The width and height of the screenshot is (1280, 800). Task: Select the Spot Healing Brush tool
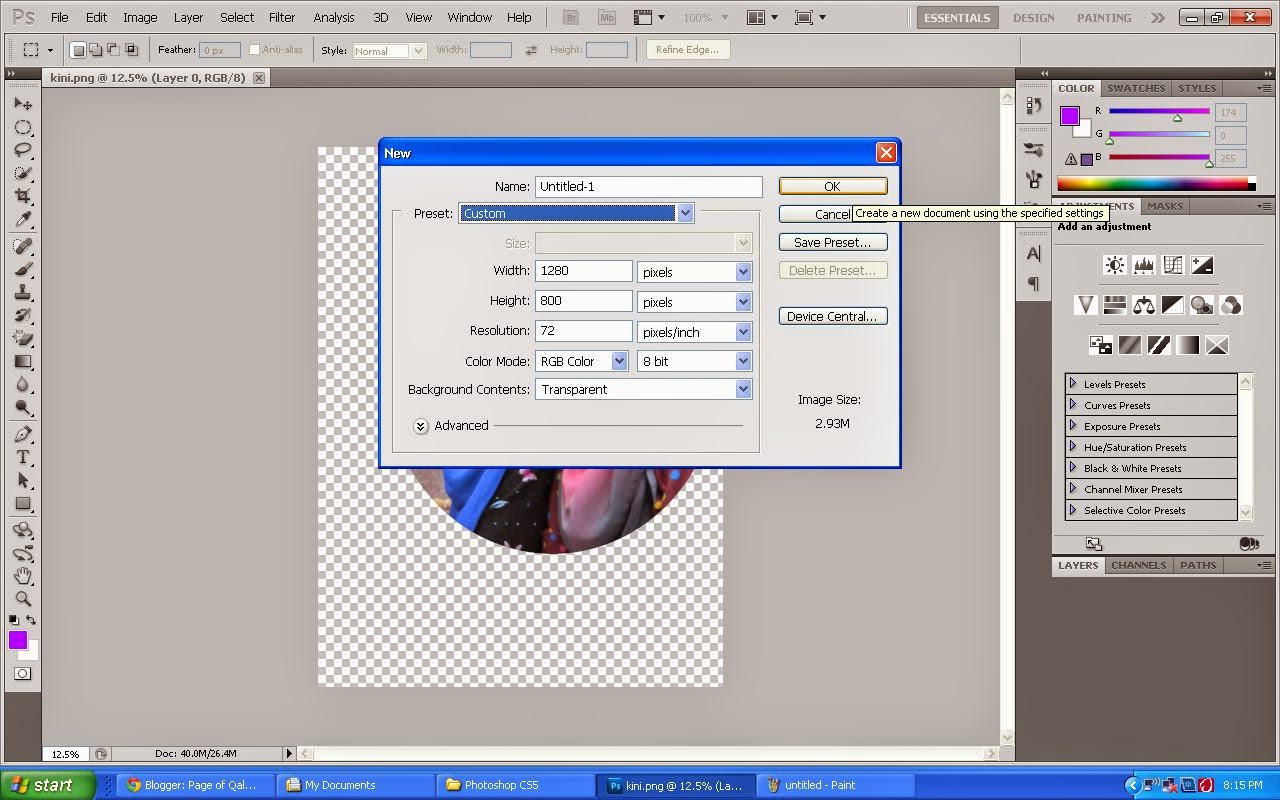pyautogui.click(x=23, y=246)
